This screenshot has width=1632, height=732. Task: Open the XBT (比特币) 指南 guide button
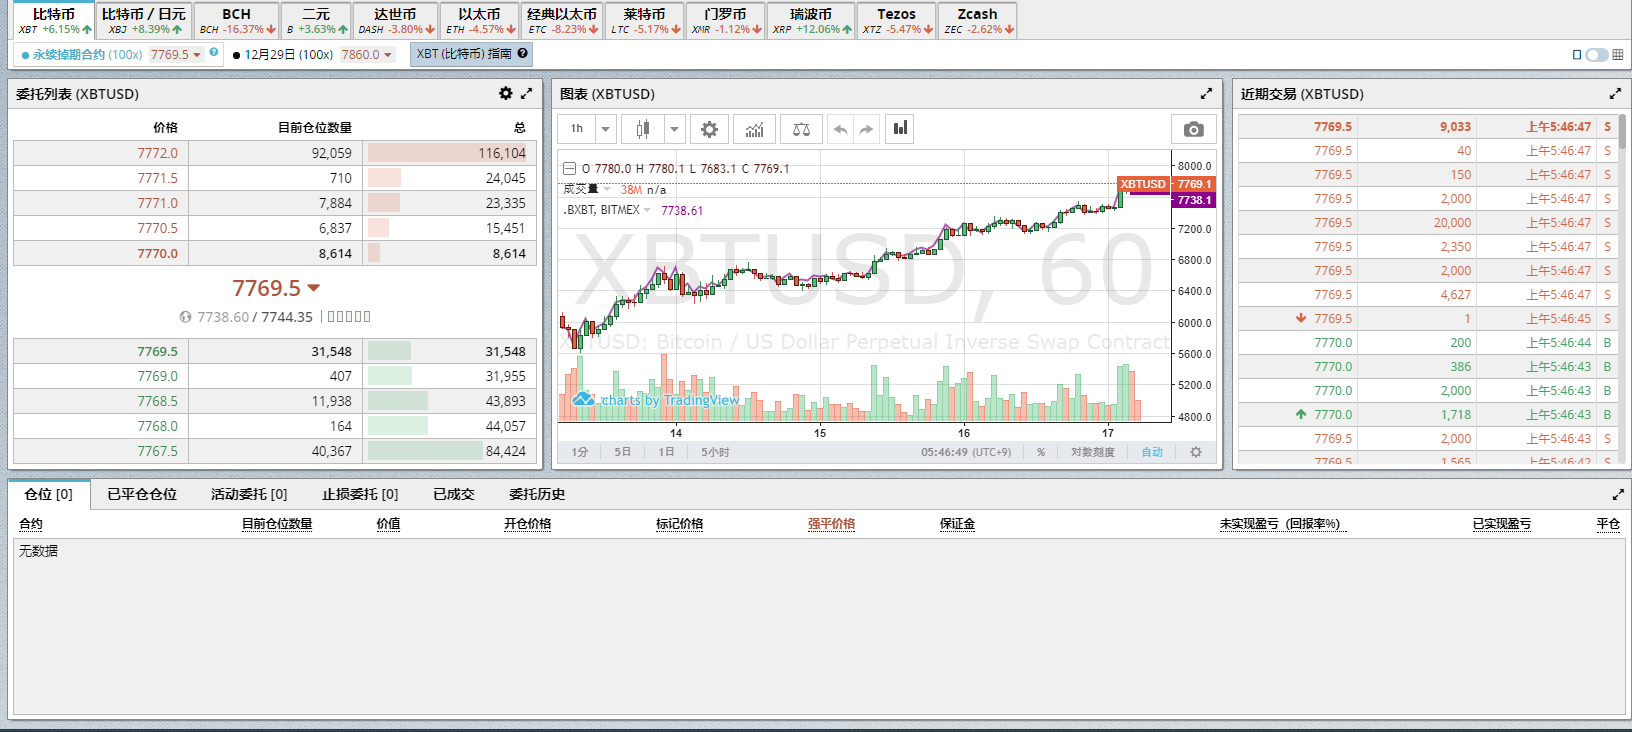471,54
